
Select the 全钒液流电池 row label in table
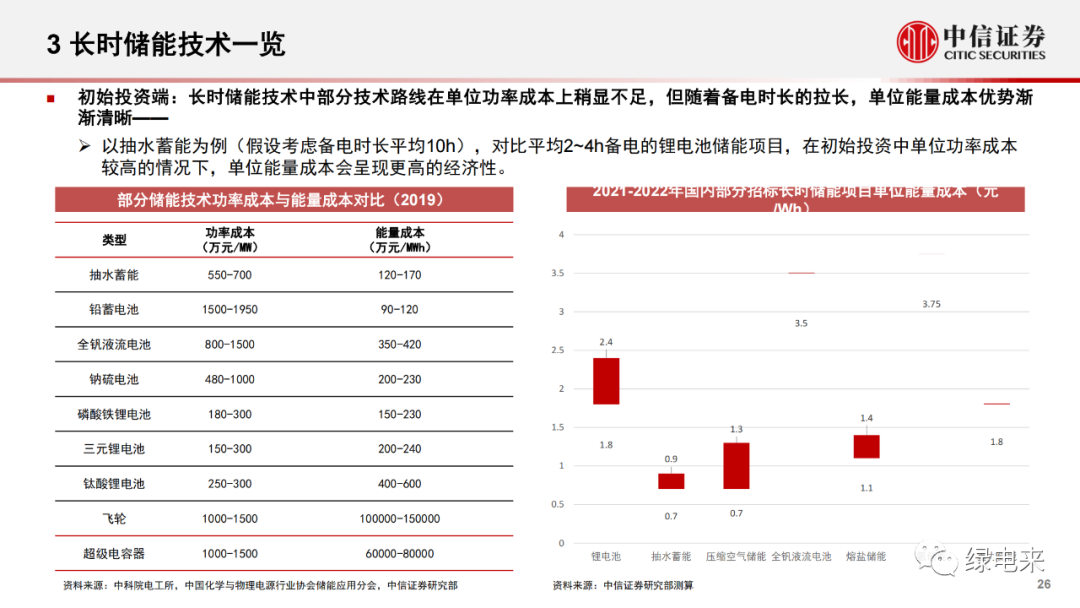114,344
